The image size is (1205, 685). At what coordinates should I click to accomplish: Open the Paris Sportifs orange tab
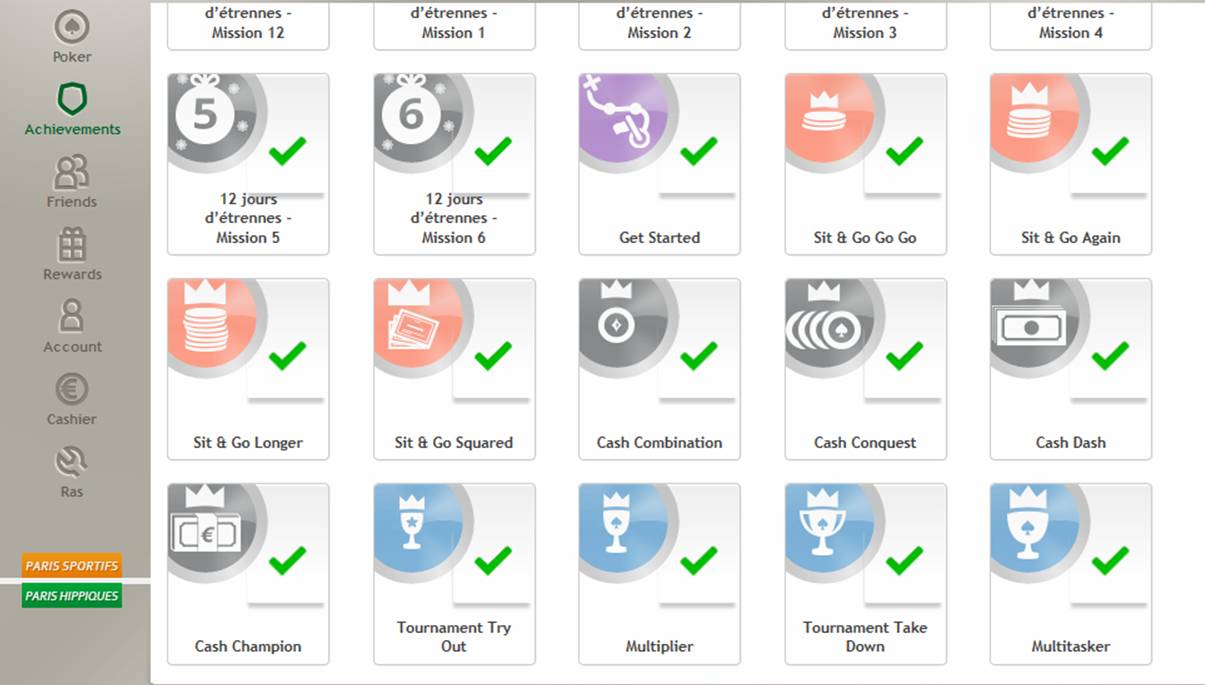tap(72, 566)
